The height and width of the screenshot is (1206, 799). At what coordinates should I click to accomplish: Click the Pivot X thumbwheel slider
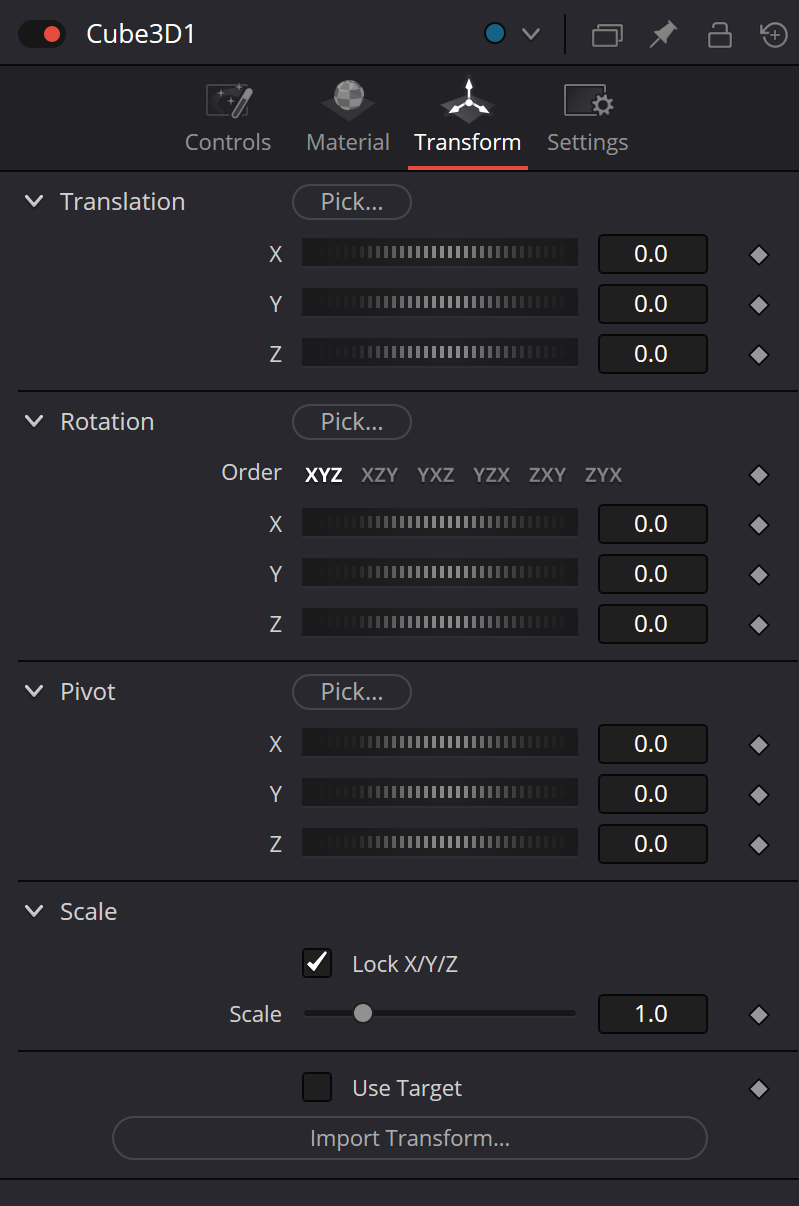coord(440,743)
